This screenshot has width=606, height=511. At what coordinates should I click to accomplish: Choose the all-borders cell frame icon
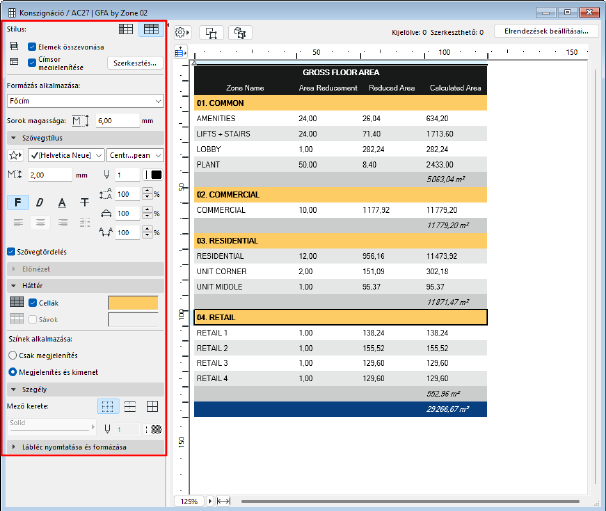(x=153, y=406)
